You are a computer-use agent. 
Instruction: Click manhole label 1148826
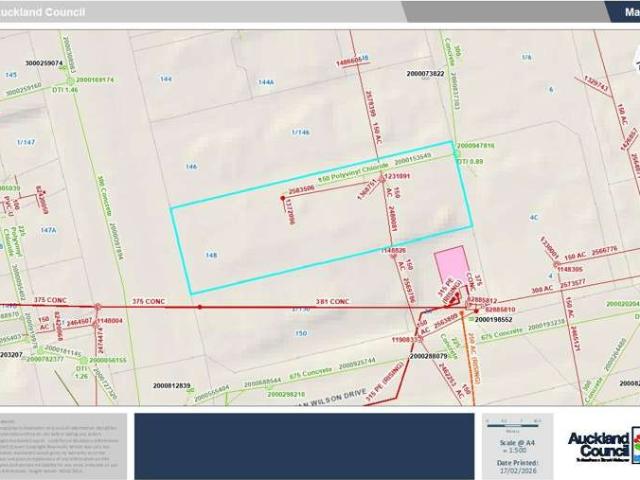pyautogui.click(x=393, y=250)
